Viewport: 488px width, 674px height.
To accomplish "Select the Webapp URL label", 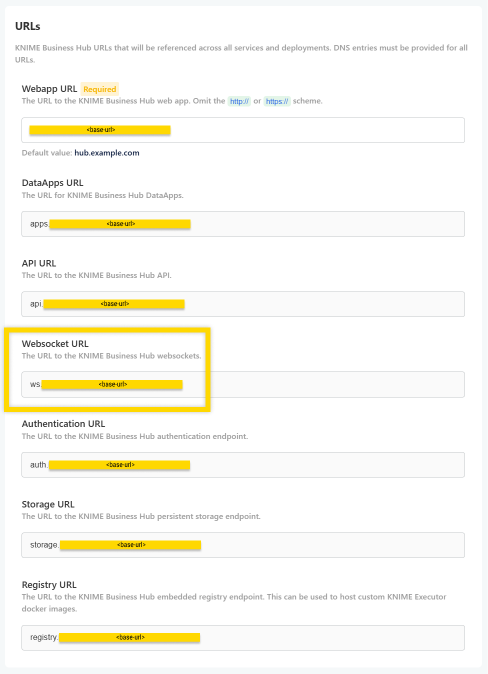I will tap(49, 89).
